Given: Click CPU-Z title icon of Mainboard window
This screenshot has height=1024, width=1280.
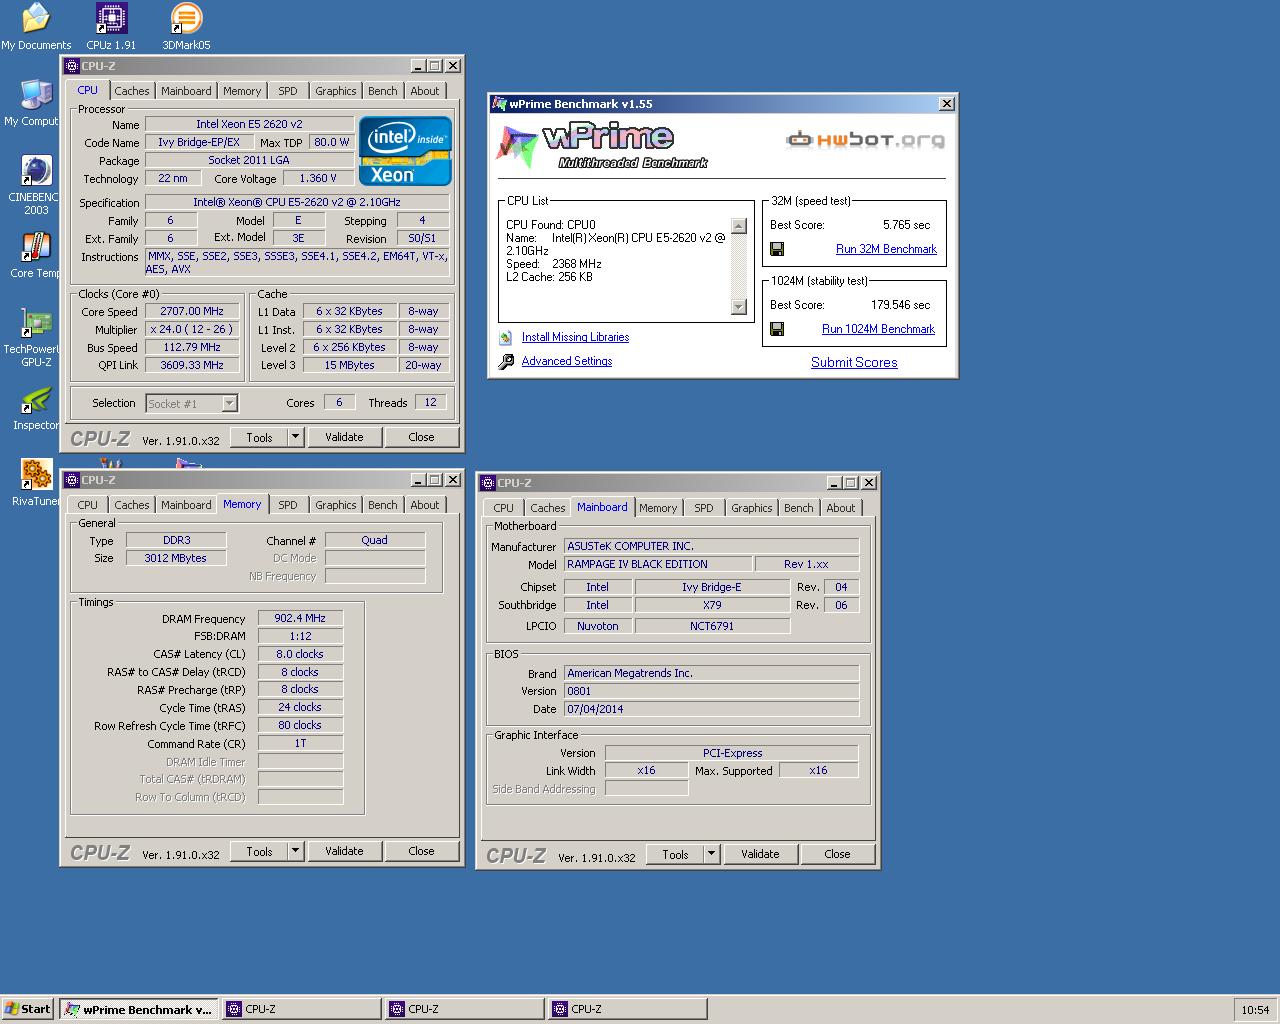Looking at the screenshot, I should (x=488, y=483).
